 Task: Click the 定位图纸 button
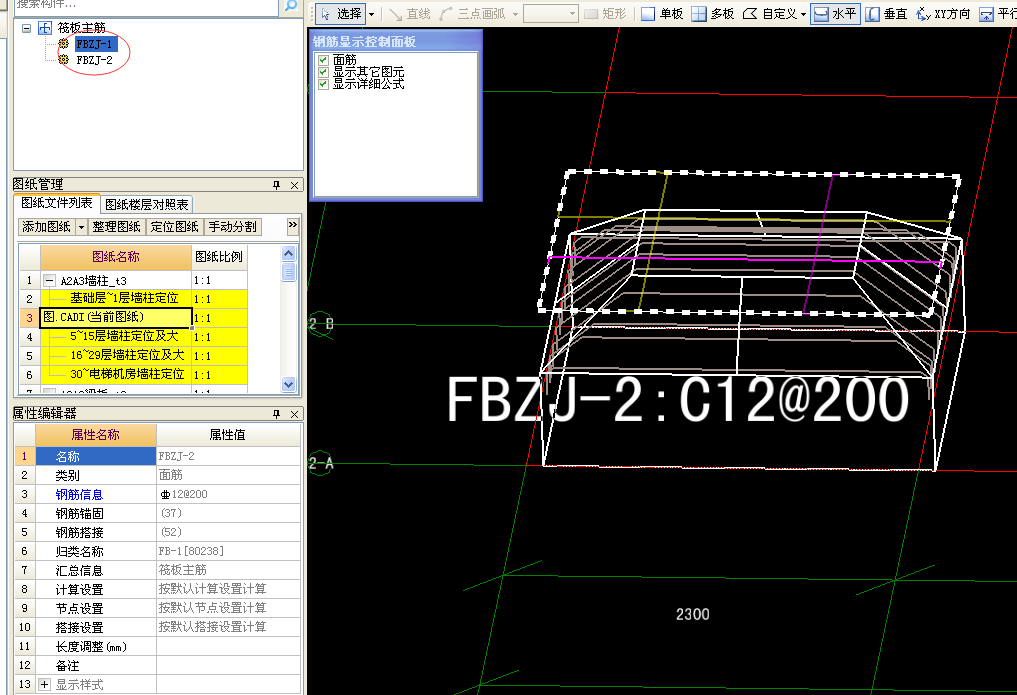(x=174, y=227)
